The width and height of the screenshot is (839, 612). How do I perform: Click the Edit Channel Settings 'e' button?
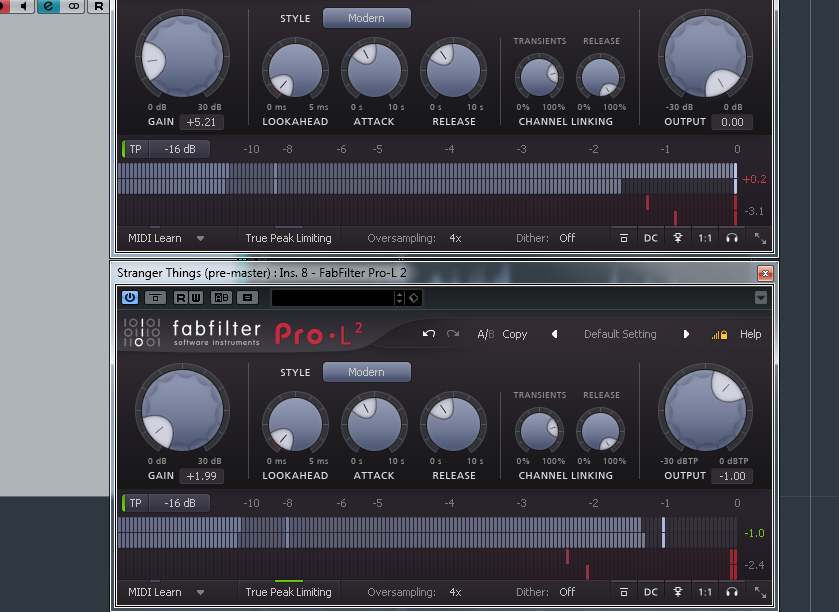48,6
